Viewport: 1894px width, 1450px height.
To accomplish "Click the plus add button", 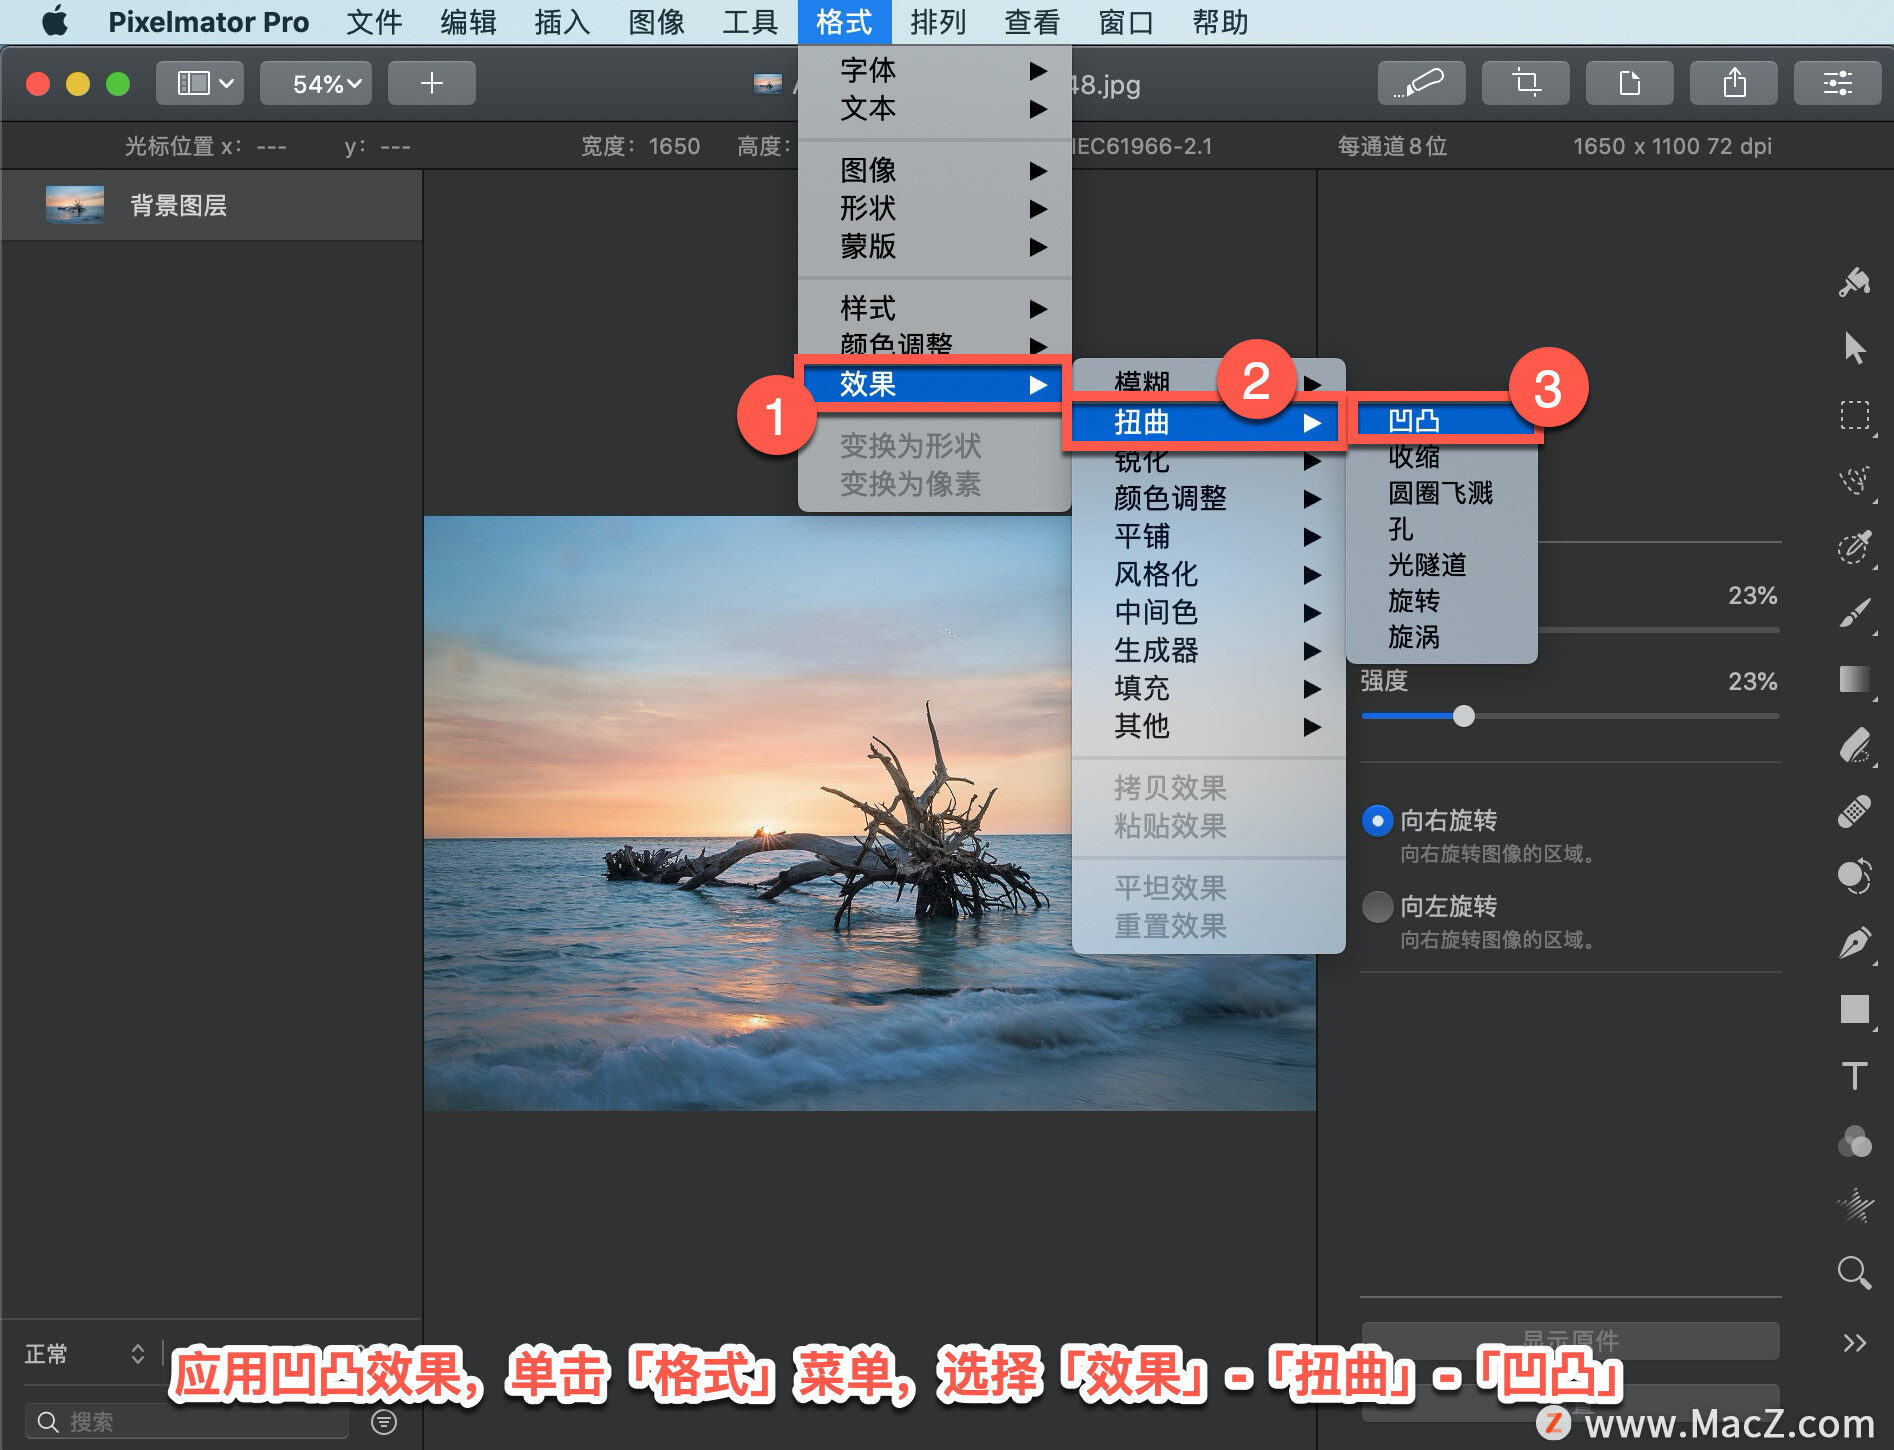I will [432, 83].
